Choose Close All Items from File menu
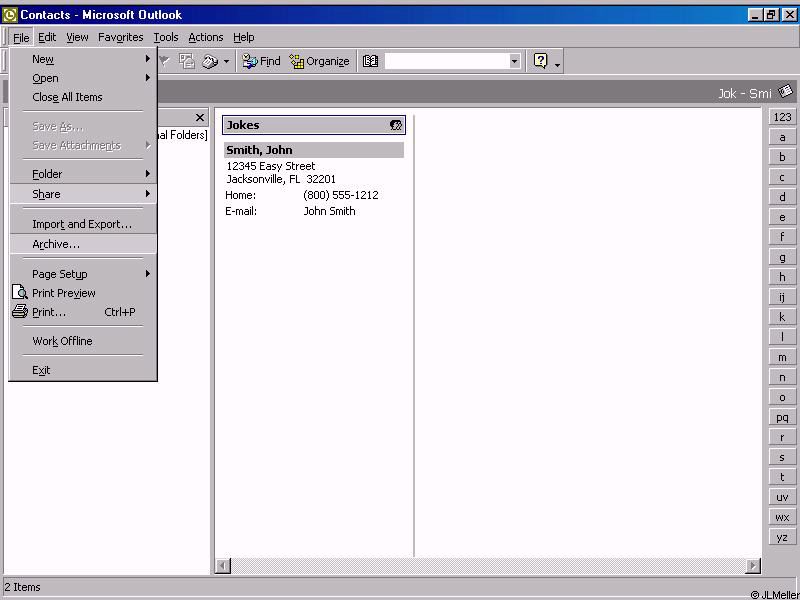800x600 pixels. (x=83, y=97)
